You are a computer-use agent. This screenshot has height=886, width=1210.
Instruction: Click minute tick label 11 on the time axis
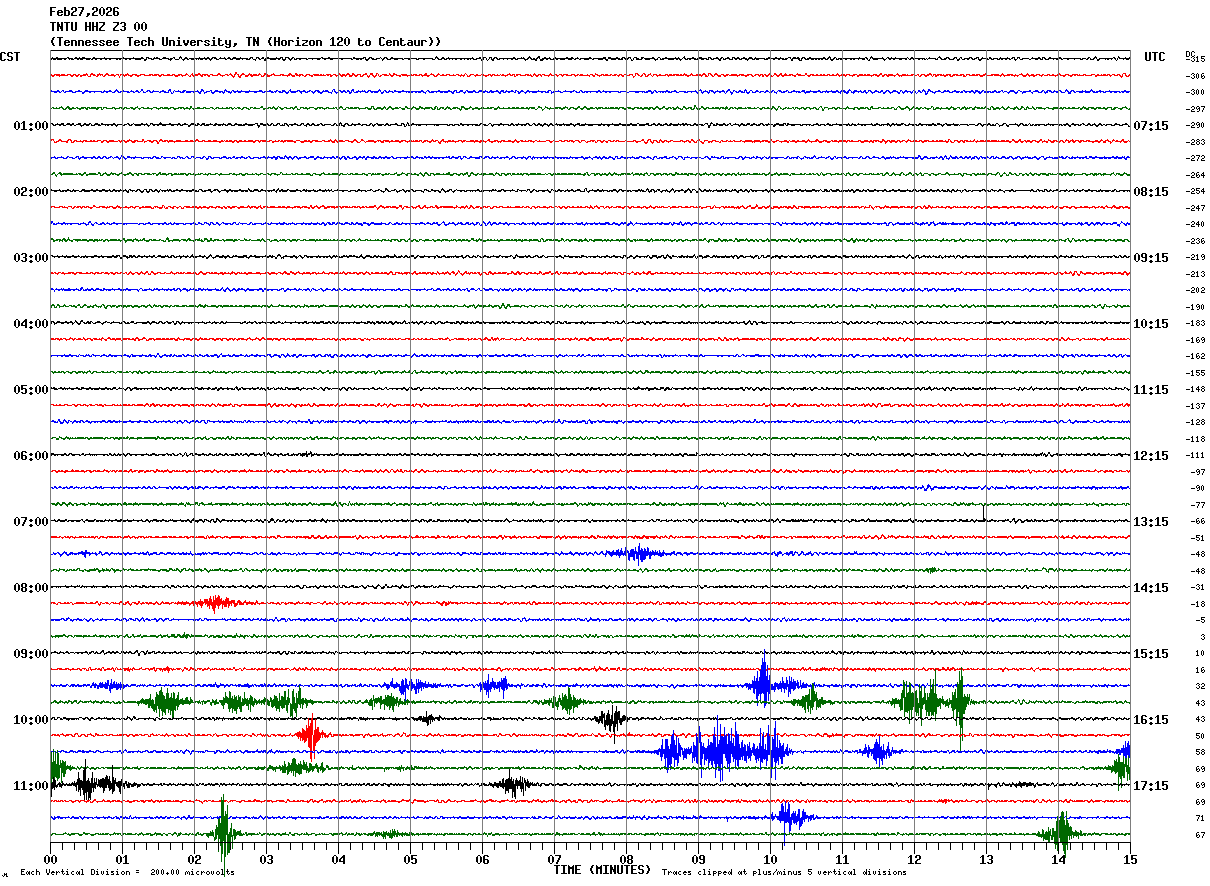pyautogui.click(x=842, y=859)
